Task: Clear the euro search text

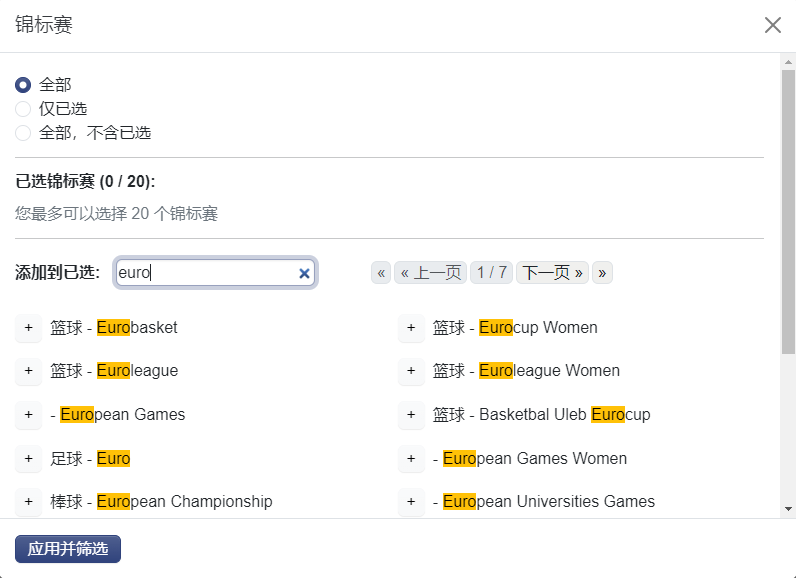Action: pyautogui.click(x=304, y=273)
